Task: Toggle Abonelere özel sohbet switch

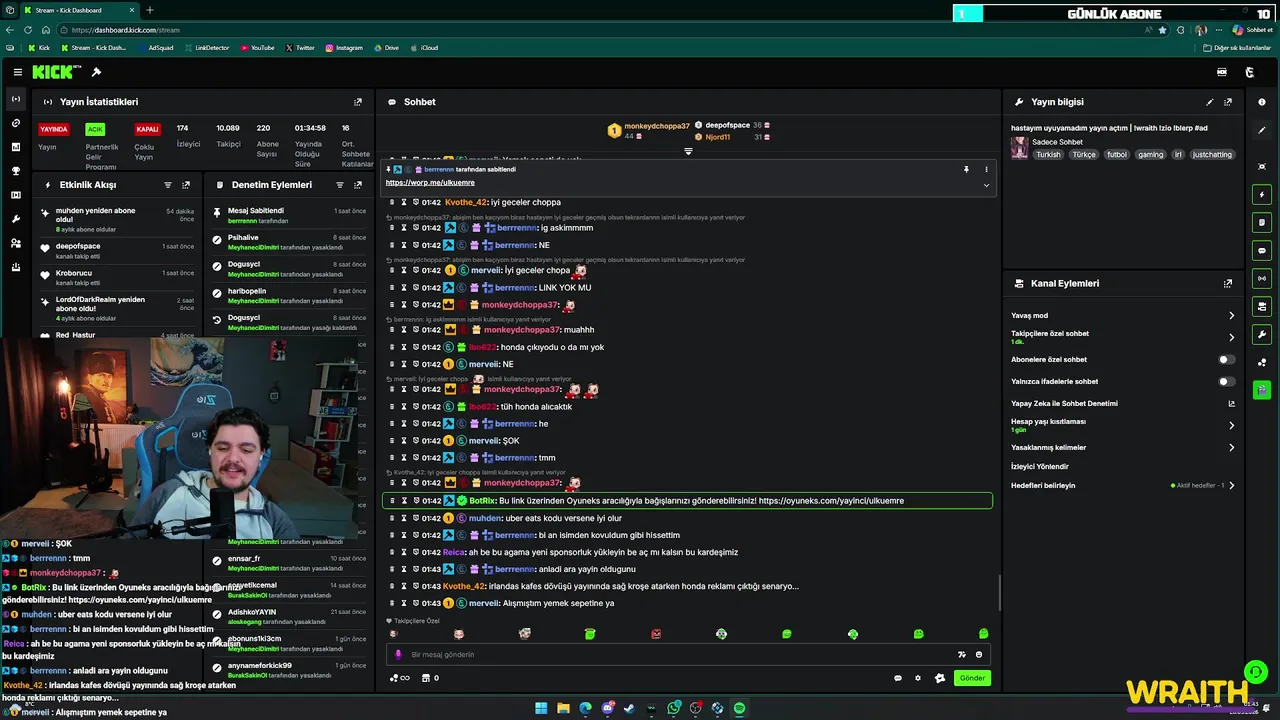Action: [x=1226, y=360]
